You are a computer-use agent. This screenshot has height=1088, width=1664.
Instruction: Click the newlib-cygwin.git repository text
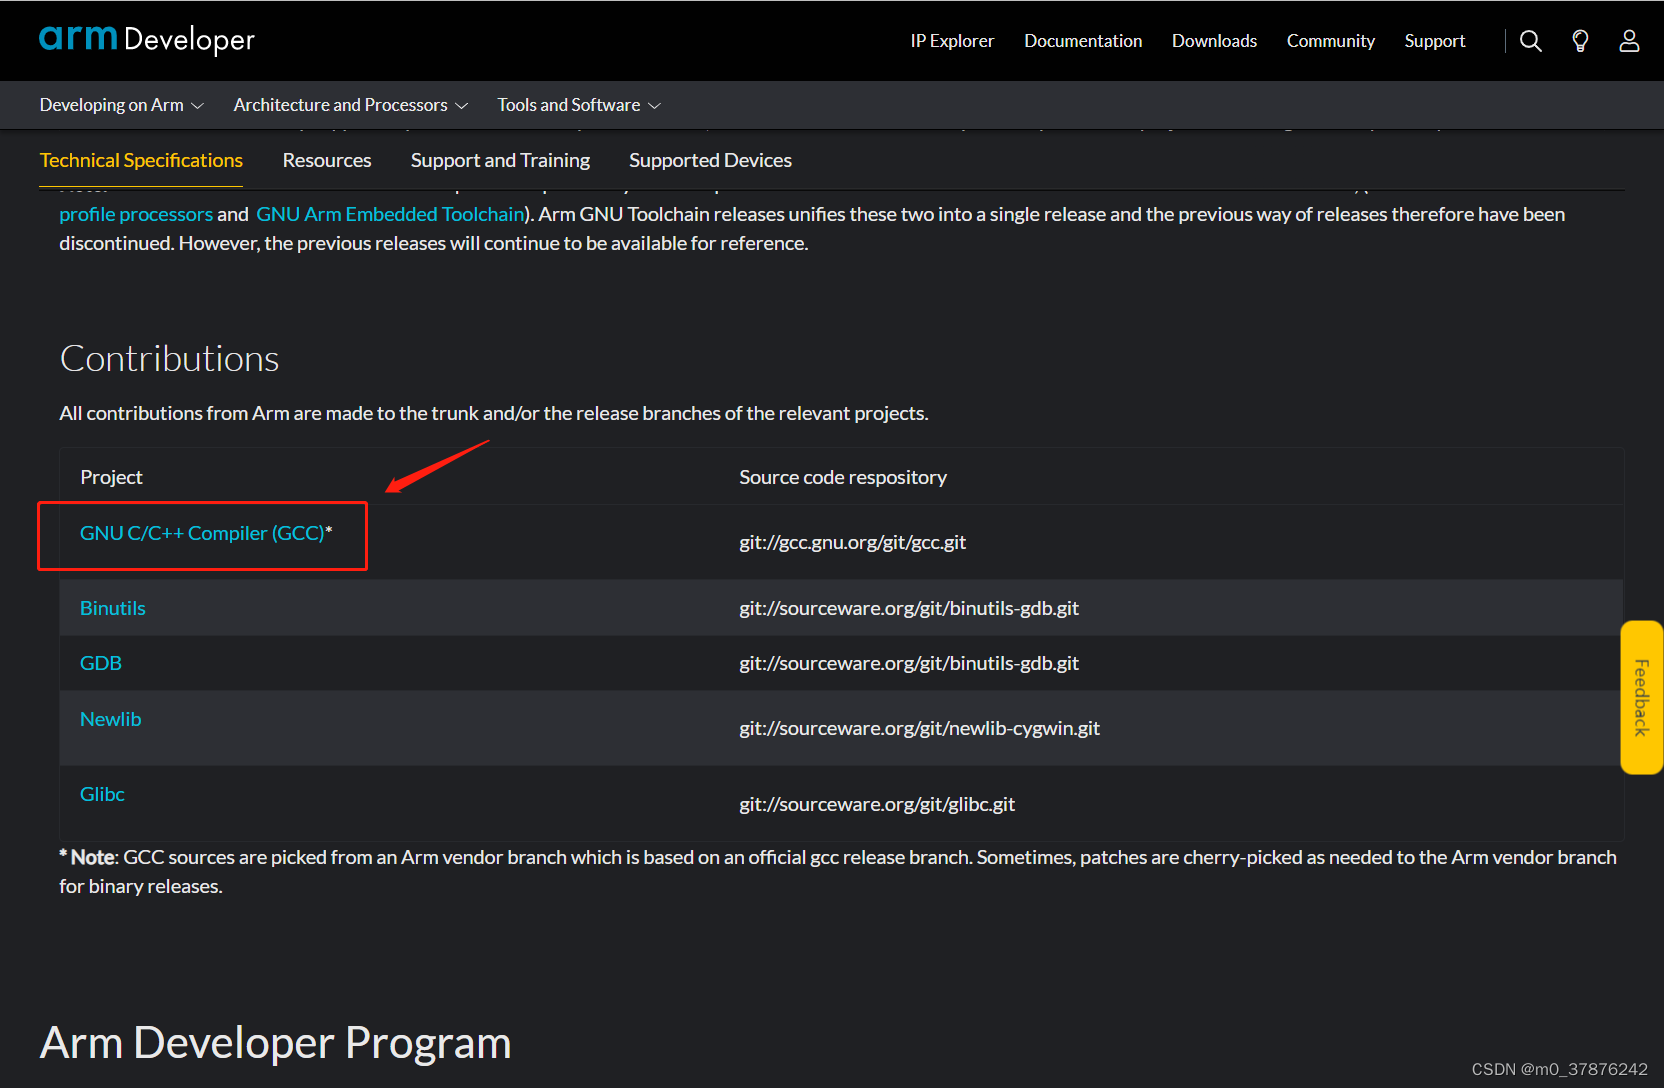coord(919,728)
